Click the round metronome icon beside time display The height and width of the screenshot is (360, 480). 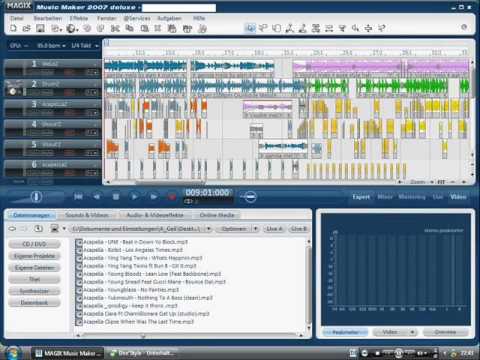coord(249,197)
